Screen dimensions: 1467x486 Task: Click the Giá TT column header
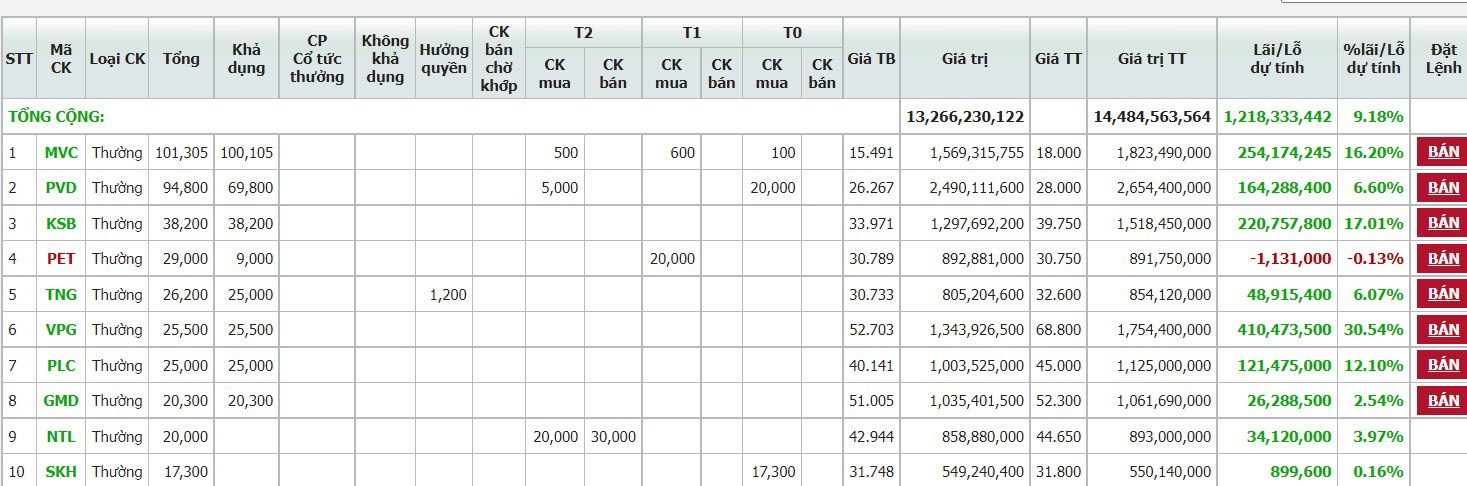point(1058,58)
